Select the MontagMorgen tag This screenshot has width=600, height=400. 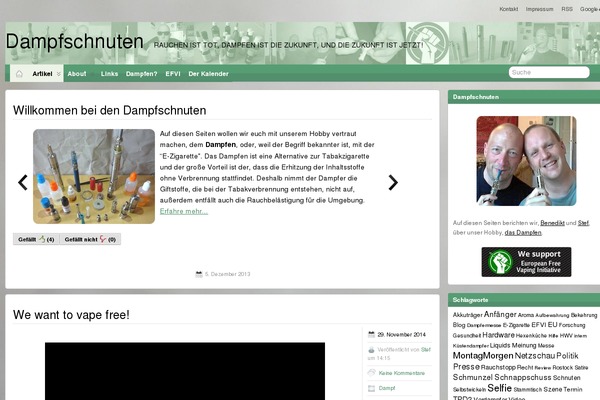483,356
